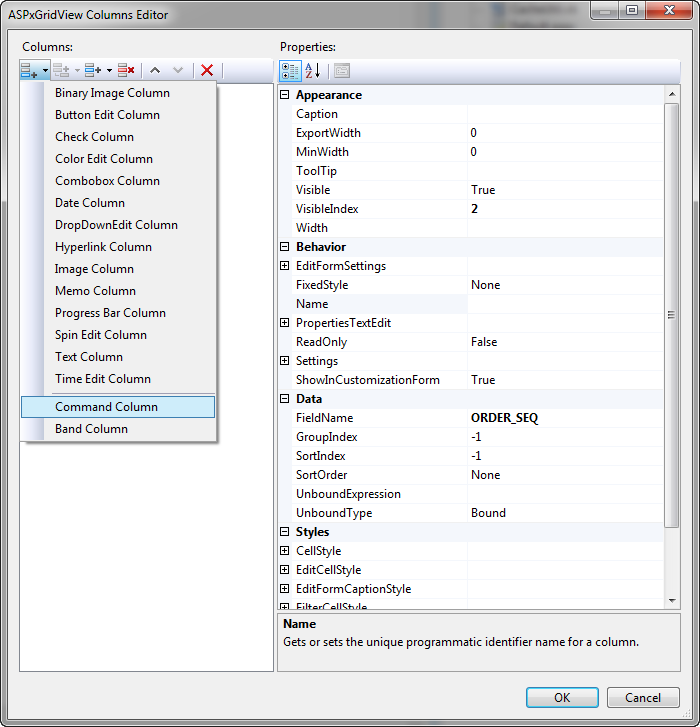Select Hyperlink Column
The width and height of the screenshot is (700, 727).
pos(103,247)
